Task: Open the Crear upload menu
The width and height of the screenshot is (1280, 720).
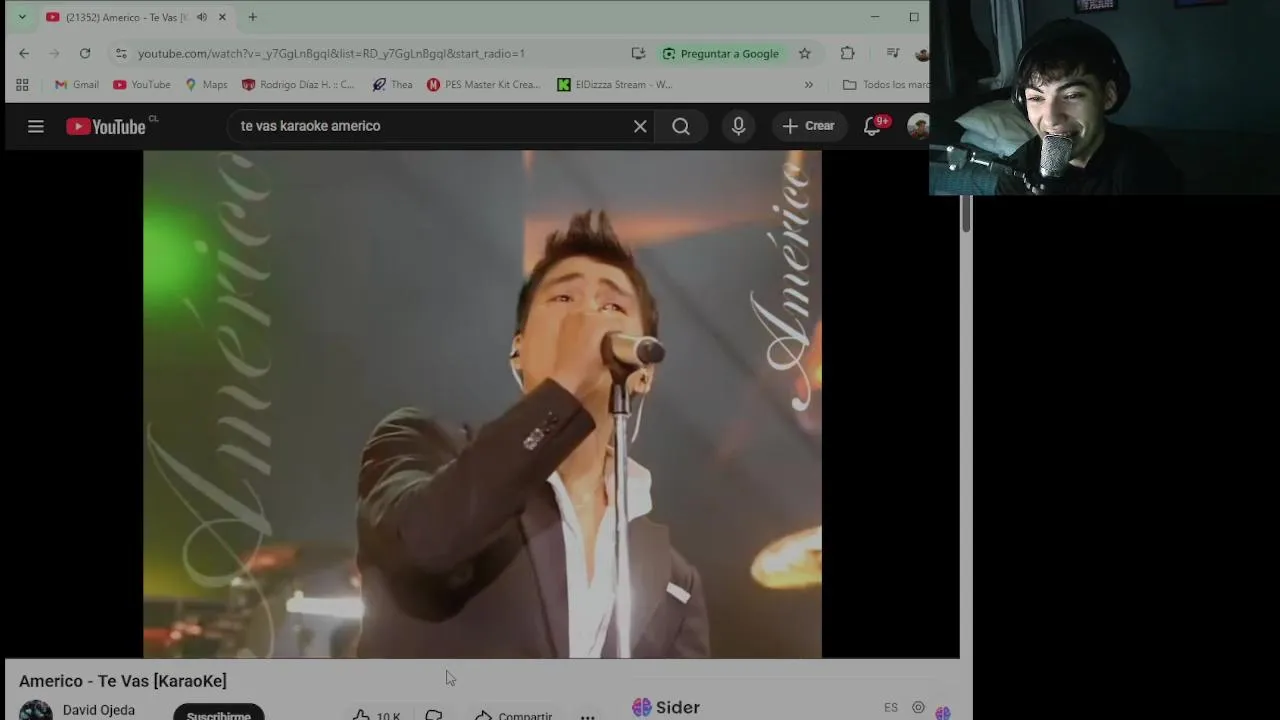Action: pyautogui.click(x=808, y=126)
